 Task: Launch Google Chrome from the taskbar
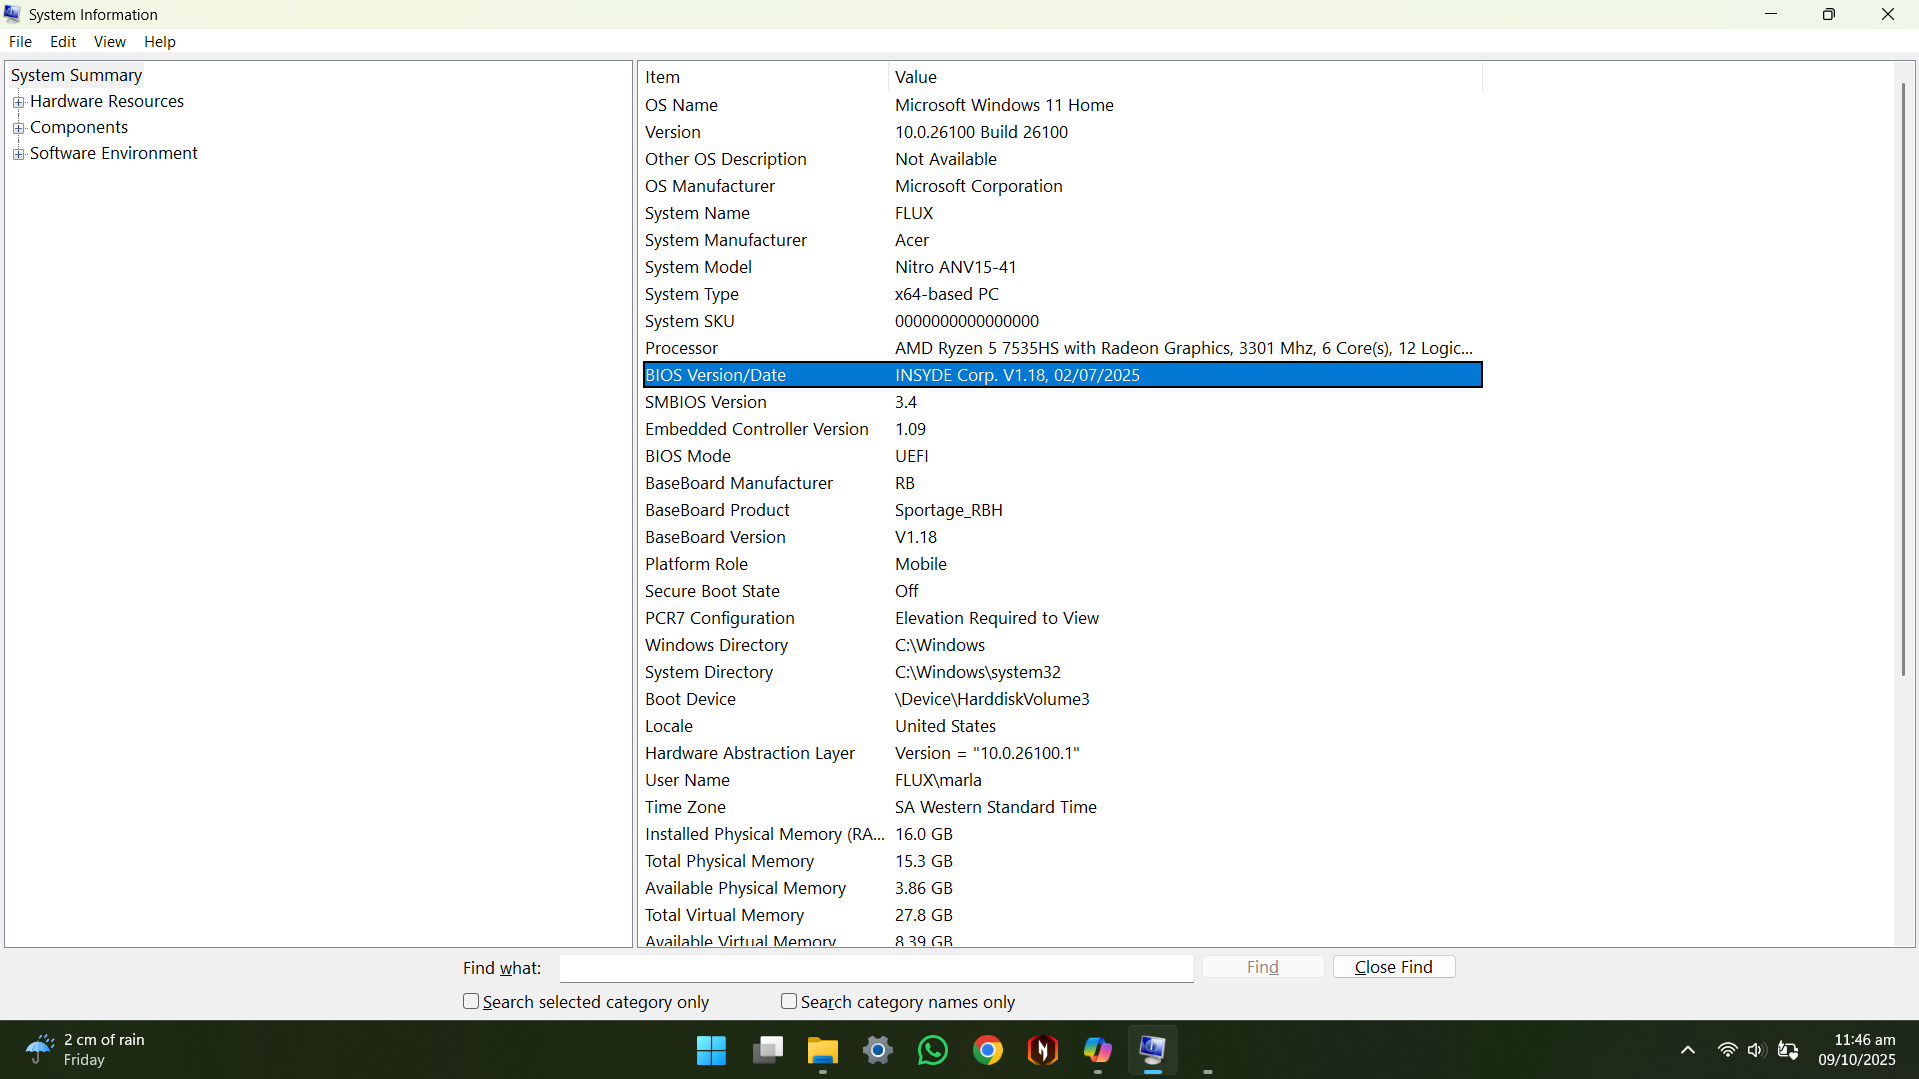988,1050
